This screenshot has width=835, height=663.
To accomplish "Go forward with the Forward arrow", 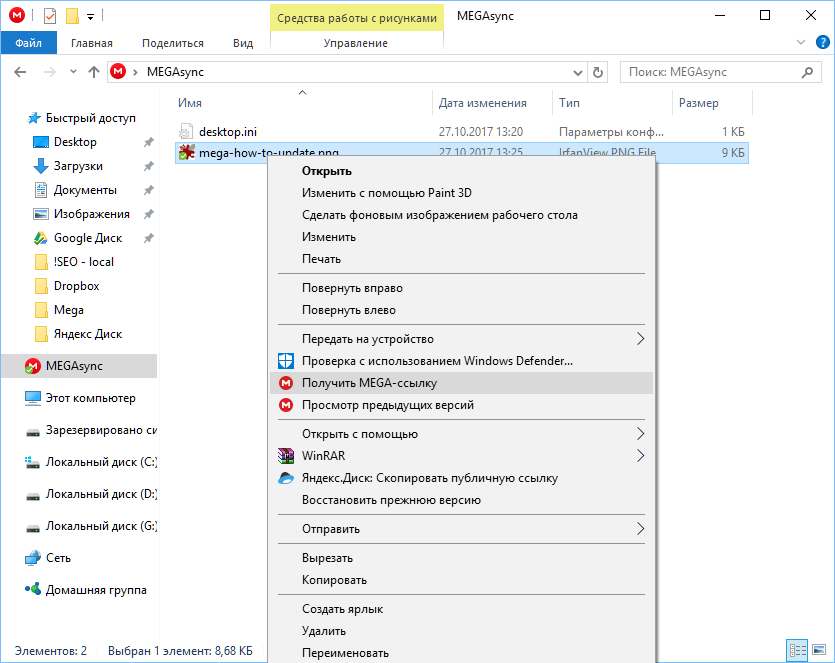I will tap(50, 72).
